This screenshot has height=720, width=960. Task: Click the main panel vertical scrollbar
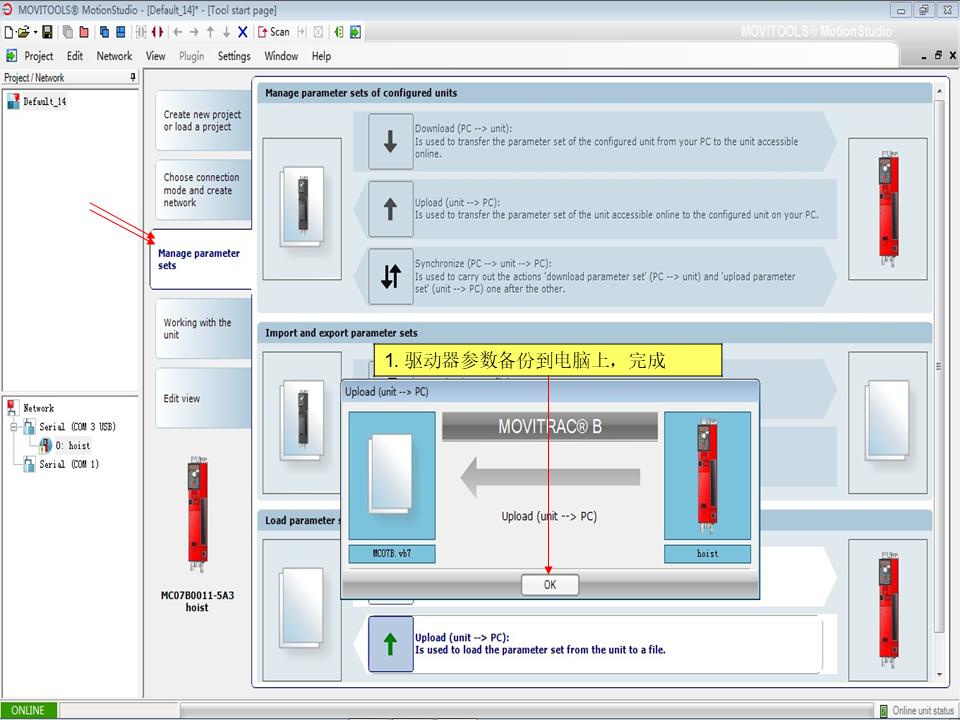pyautogui.click(x=940, y=380)
